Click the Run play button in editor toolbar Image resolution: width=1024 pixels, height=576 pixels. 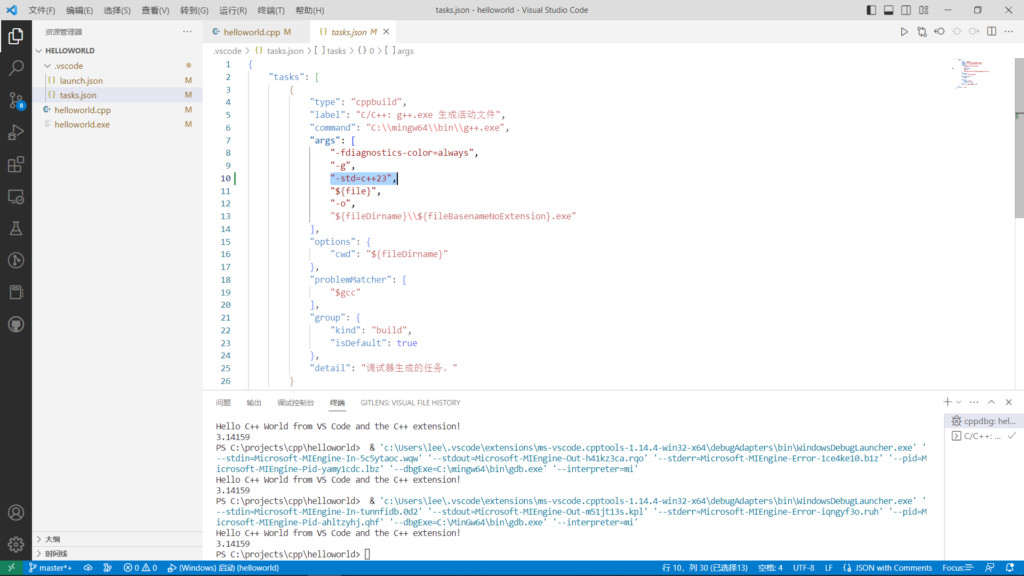[904, 32]
